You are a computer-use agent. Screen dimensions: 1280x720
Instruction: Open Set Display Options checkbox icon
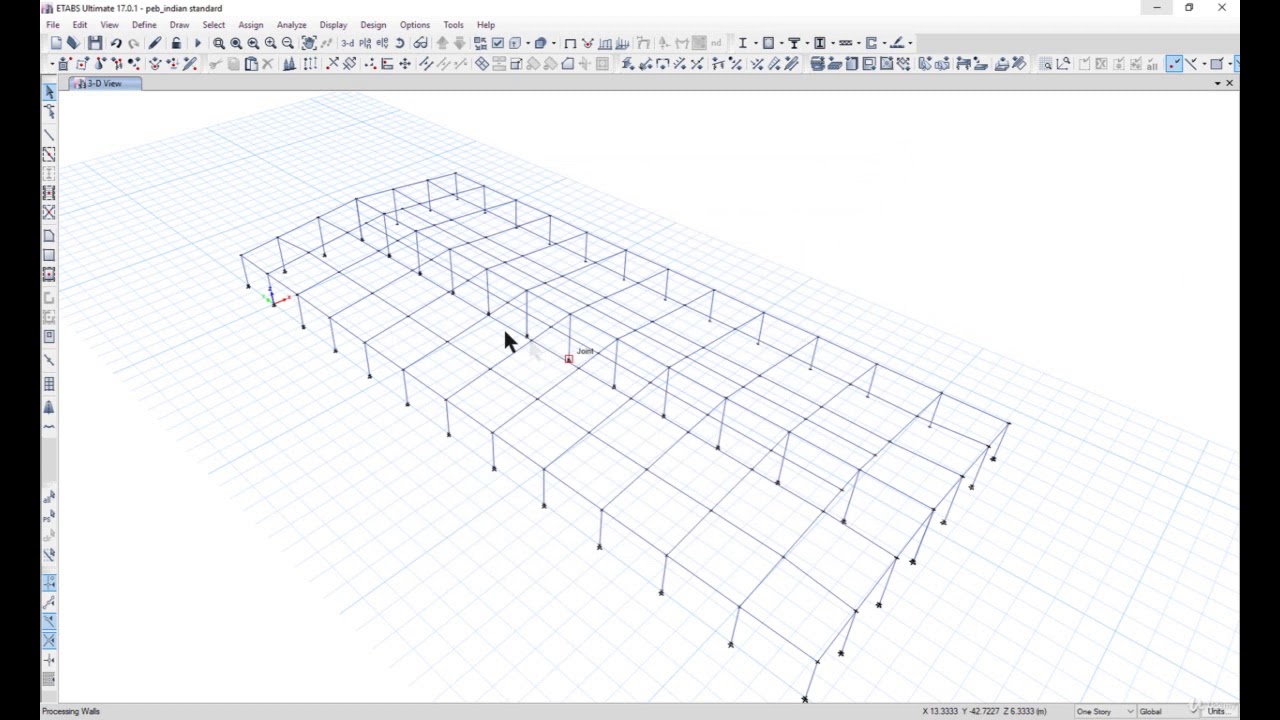tap(497, 43)
